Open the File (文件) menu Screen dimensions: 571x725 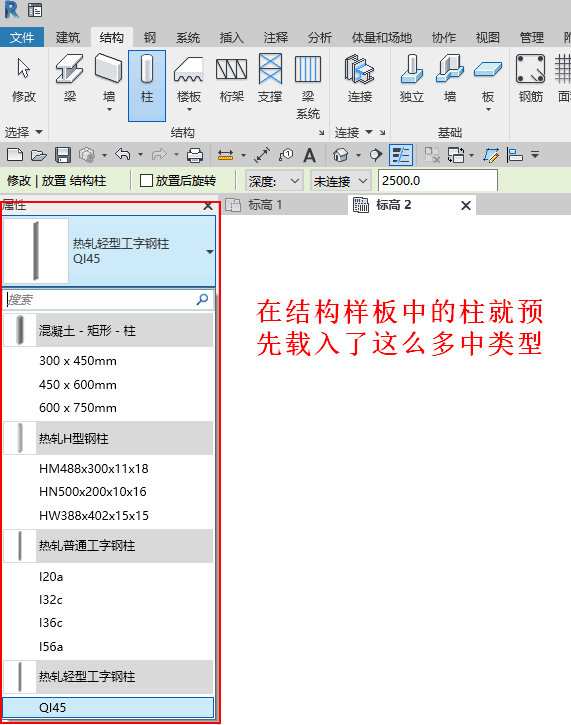point(22,37)
